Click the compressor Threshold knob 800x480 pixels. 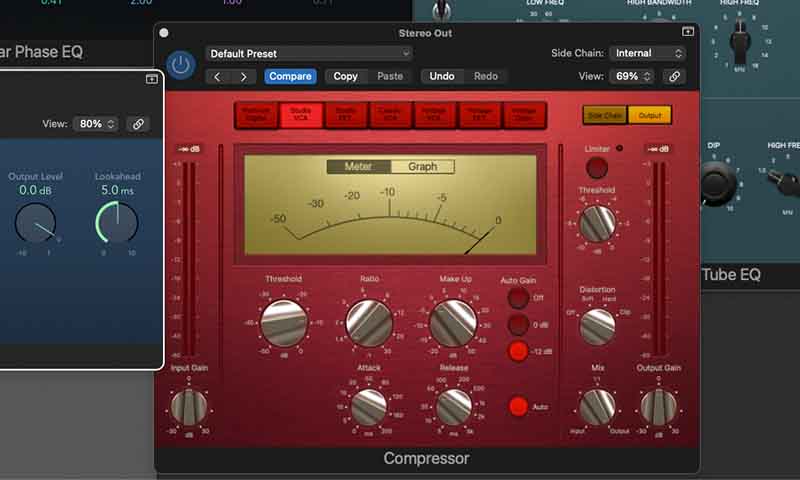tap(284, 323)
